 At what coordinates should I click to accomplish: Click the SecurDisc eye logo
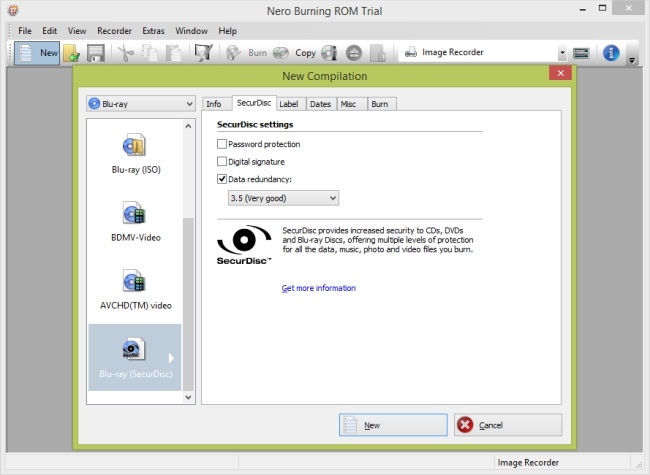(244, 245)
